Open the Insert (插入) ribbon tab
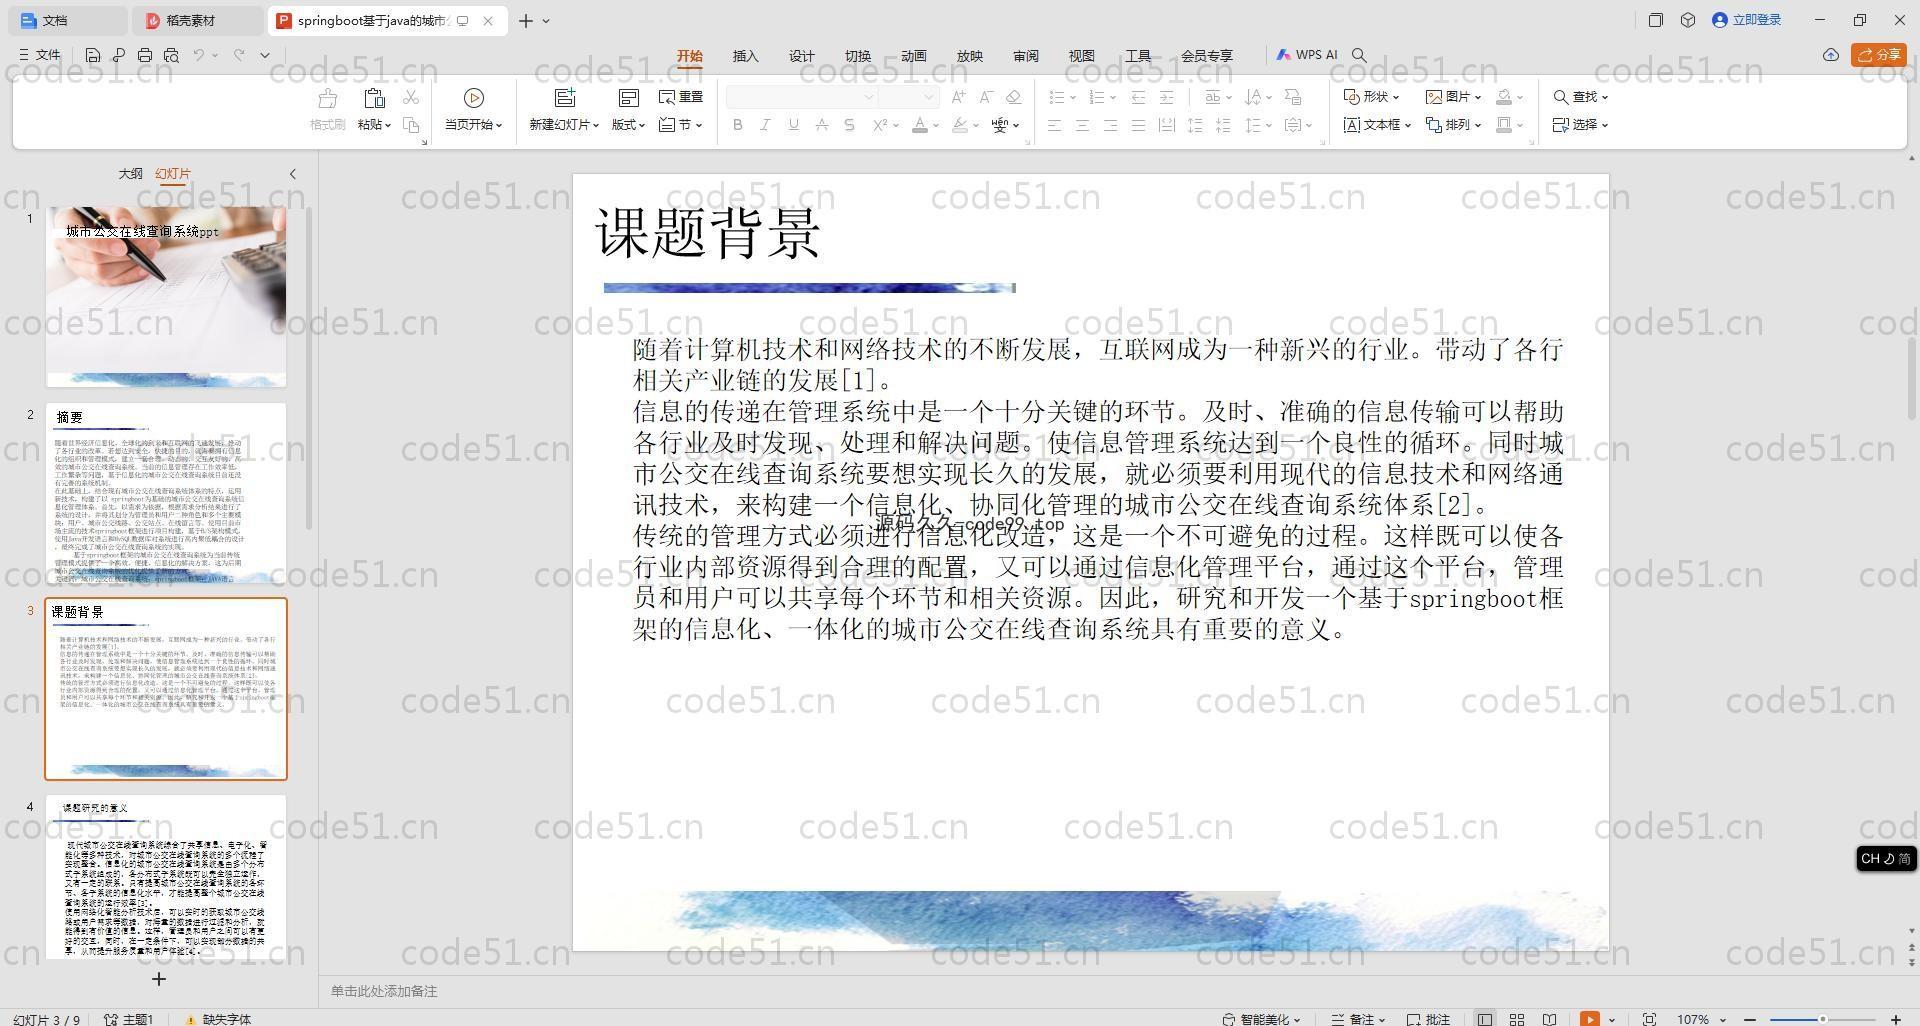Screen dimensions: 1920x1026 pos(745,56)
